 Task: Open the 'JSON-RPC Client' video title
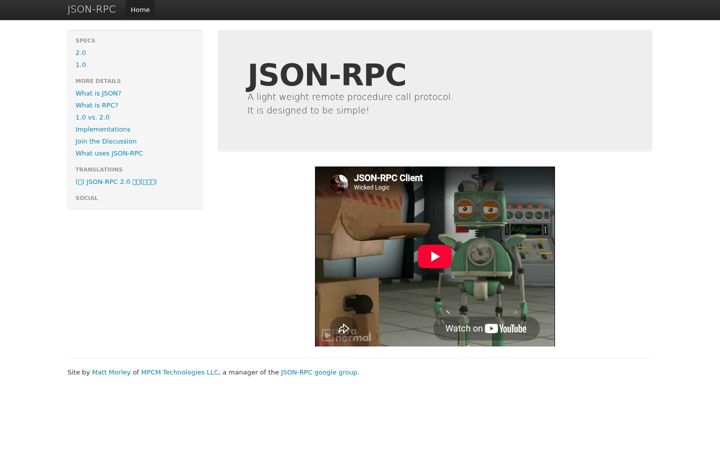pyautogui.click(x=388, y=178)
